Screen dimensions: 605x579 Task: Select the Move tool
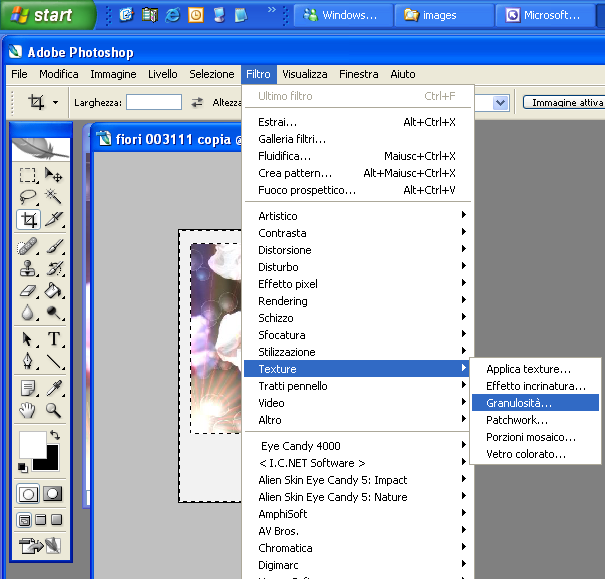(53, 175)
